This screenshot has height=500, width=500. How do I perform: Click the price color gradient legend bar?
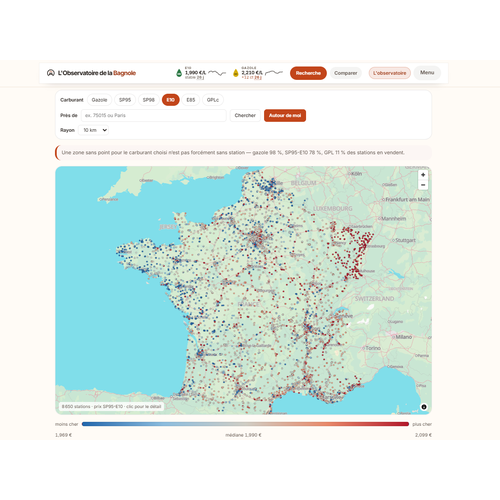(x=245, y=424)
